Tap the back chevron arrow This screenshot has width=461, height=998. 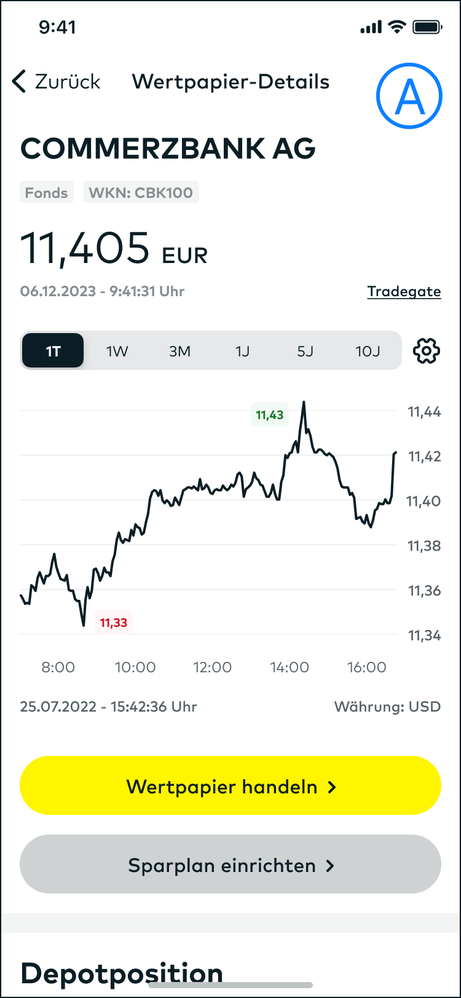click(x=19, y=82)
